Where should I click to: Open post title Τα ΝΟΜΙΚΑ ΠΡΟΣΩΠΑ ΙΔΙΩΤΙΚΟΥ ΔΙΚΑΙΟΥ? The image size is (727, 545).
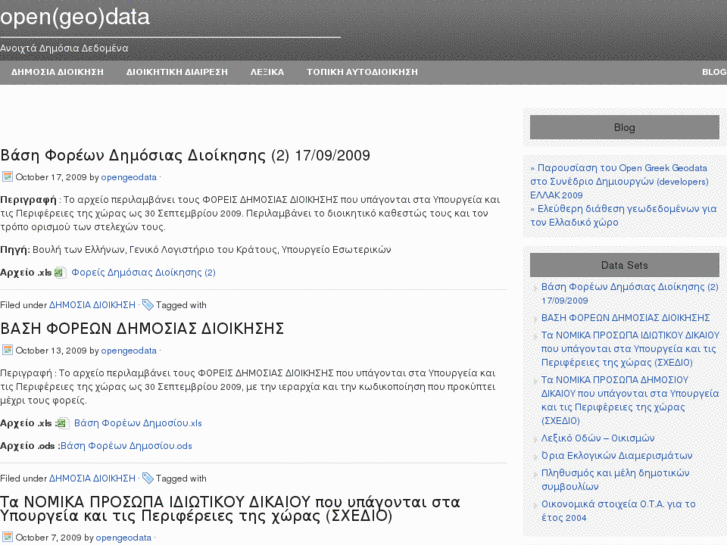230,509
